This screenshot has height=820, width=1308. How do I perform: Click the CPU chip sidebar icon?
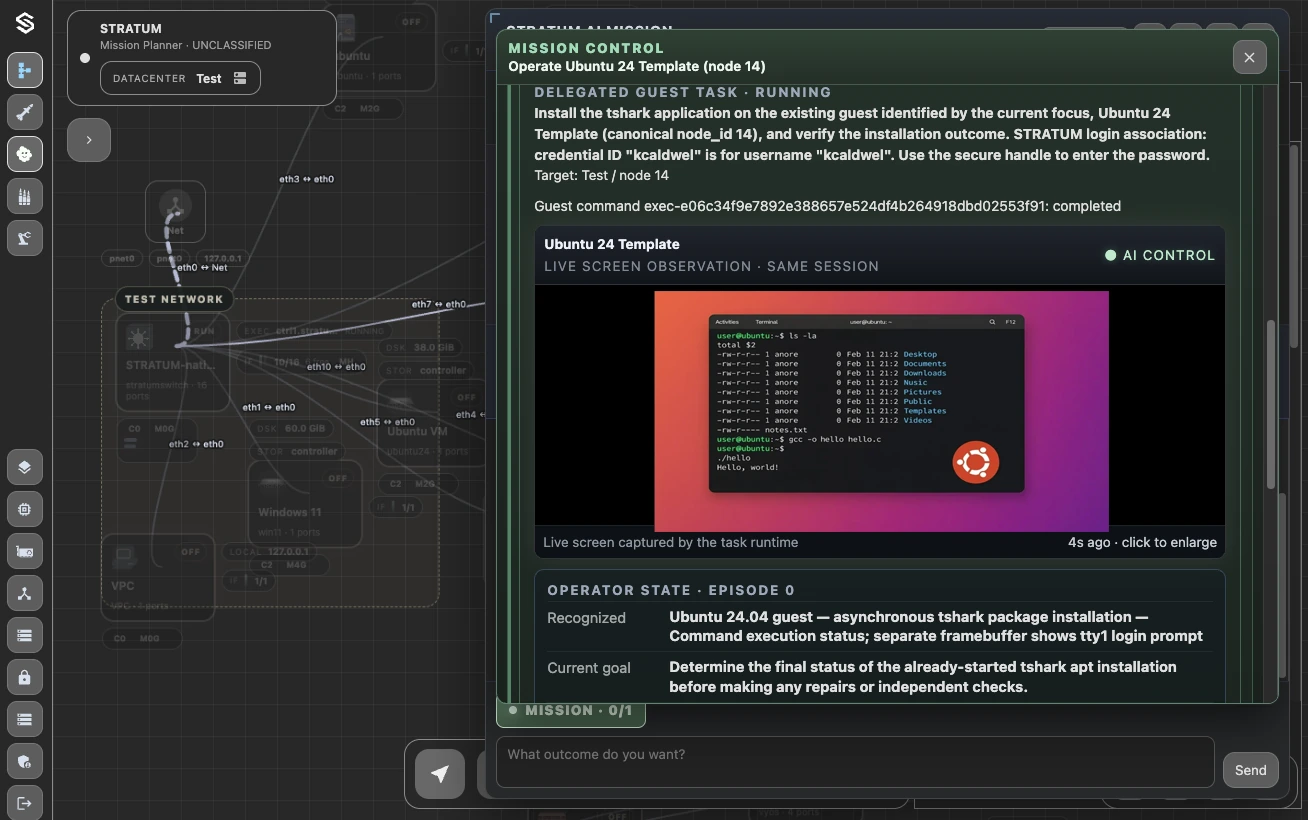25,509
